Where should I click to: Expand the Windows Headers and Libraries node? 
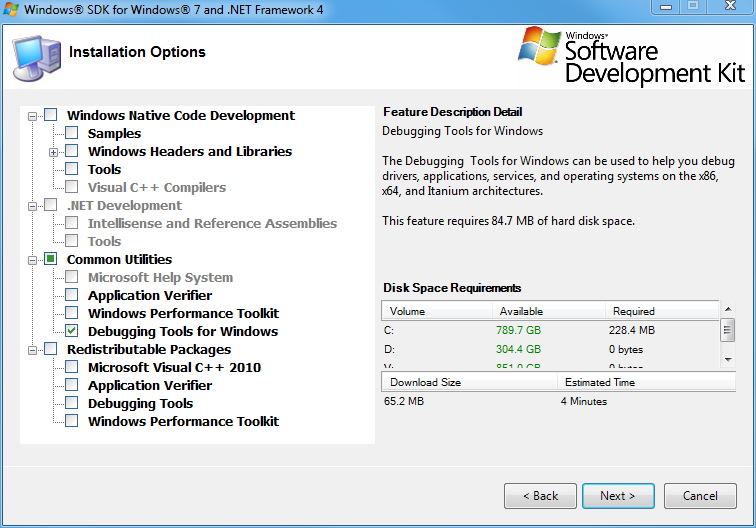(x=54, y=152)
